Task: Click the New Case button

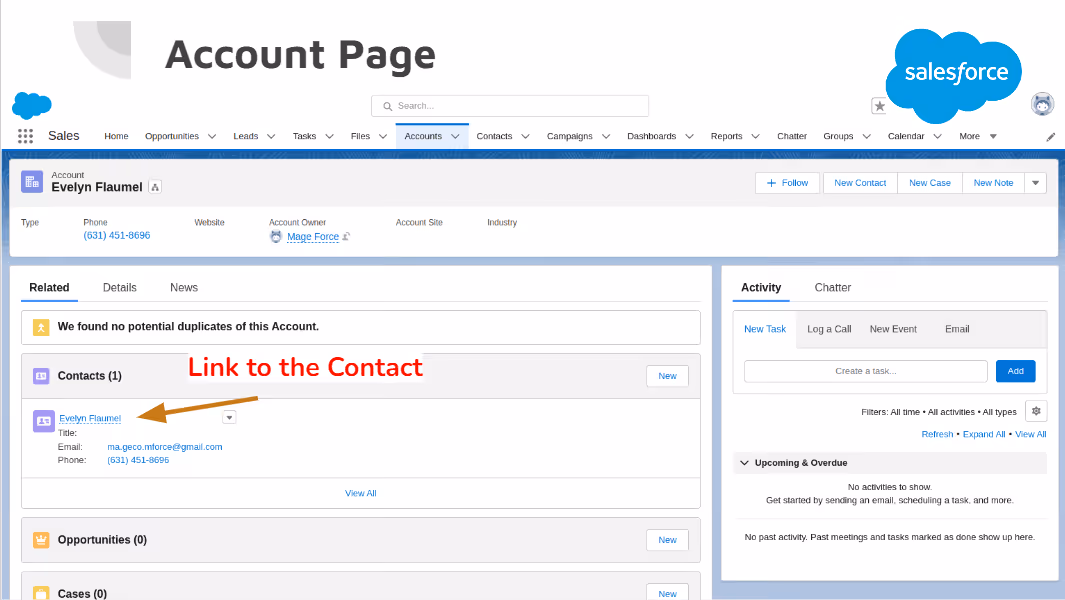Action: (x=930, y=183)
